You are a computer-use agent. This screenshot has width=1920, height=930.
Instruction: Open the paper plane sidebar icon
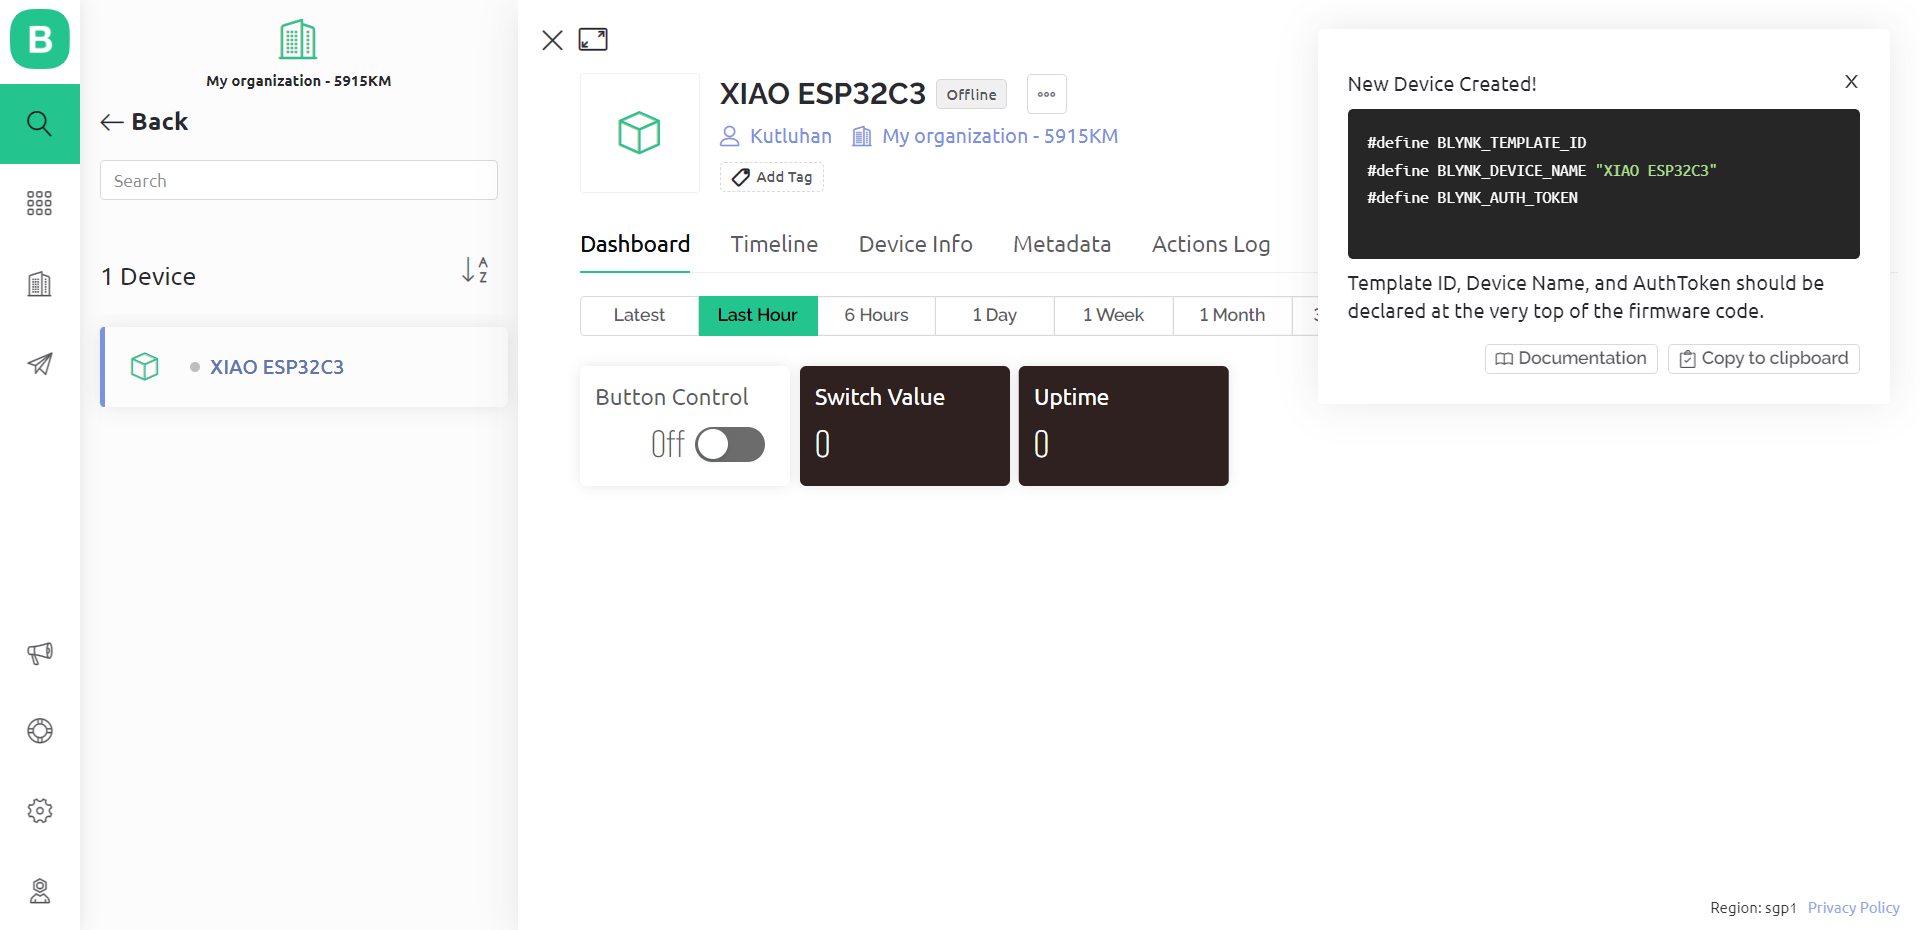(x=40, y=364)
